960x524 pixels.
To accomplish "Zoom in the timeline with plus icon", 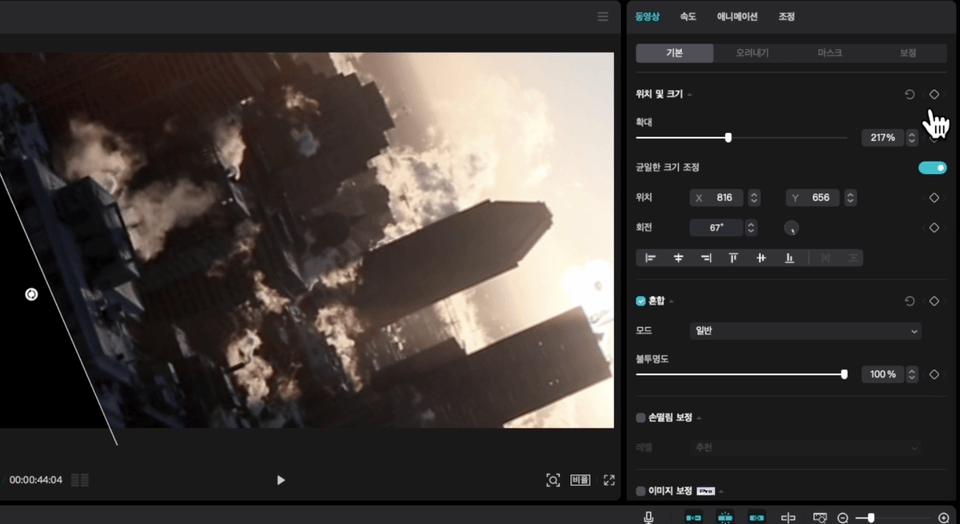I will pos(943,518).
